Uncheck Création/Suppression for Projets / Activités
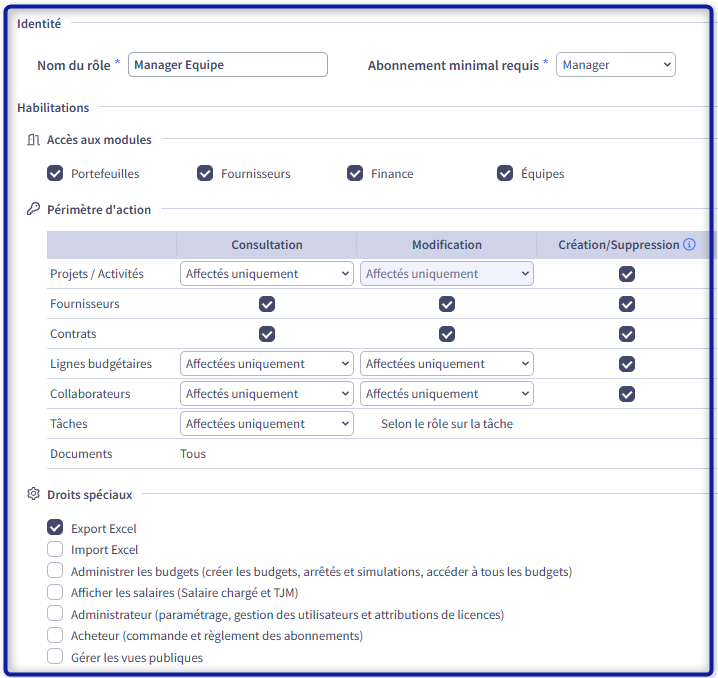The height and width of the screenshot is (678, 718). 627,274
